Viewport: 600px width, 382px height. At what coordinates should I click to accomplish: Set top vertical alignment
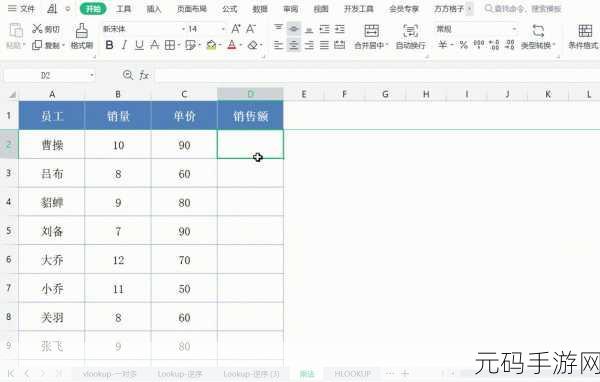pyautogui.click(x=279, y=29)
